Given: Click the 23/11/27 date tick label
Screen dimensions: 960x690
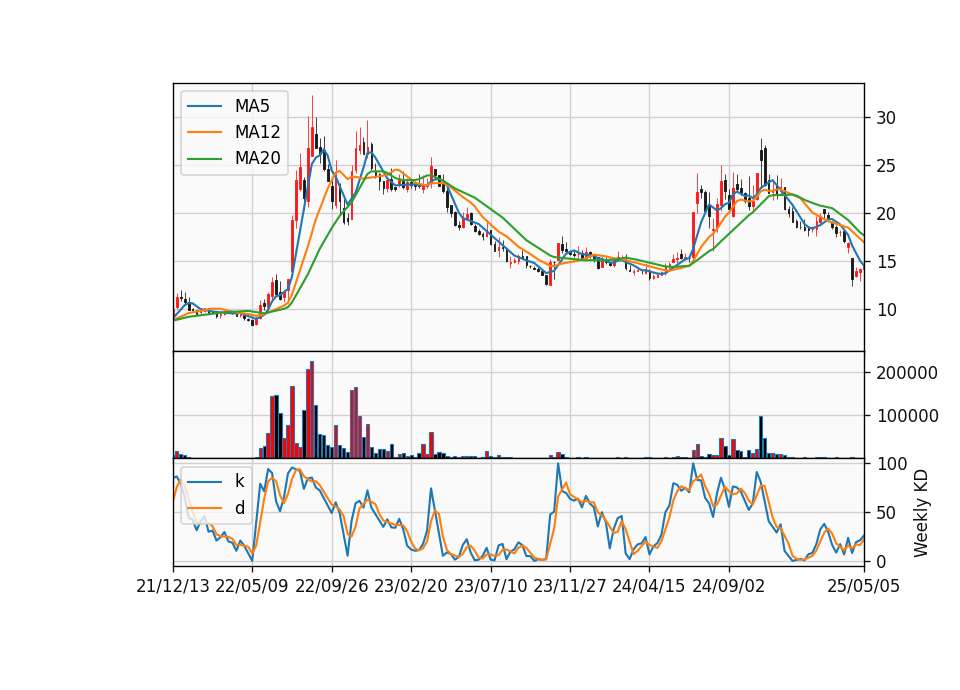Looking at the screenshot, I should [570, 586].
